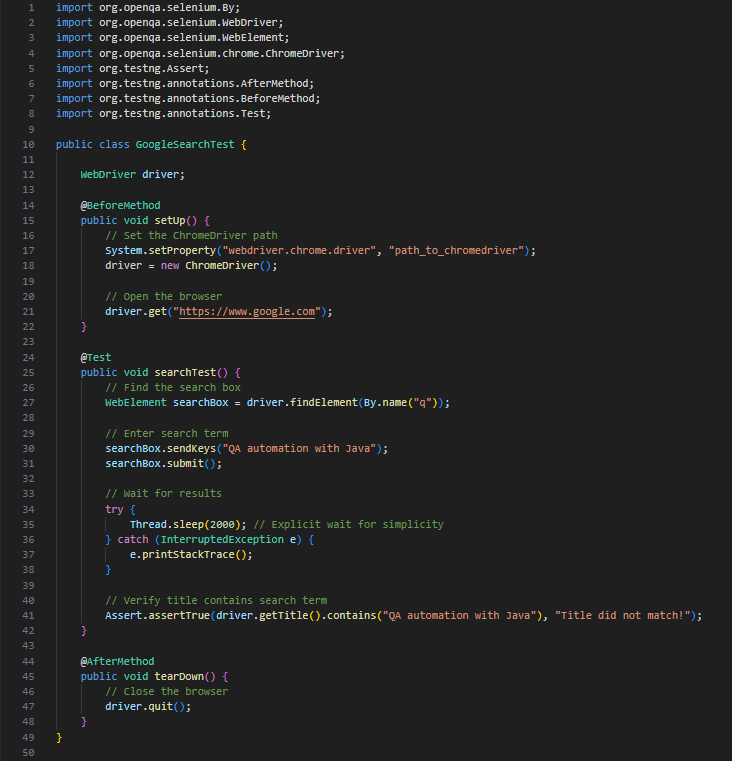Click line number 25 in the gutter
Screen dimensions: 732x761
(28, 373)
